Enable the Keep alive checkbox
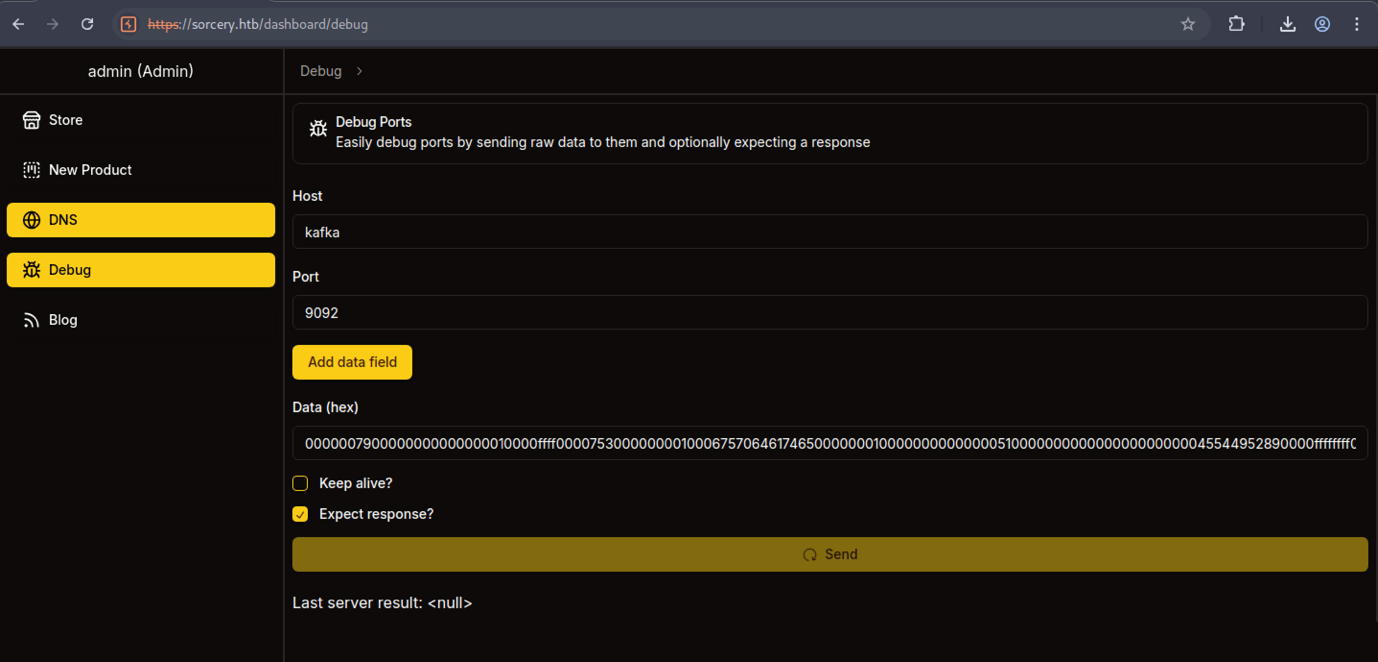The width and height of the screenshot is (1378, 662). point(300,483)
